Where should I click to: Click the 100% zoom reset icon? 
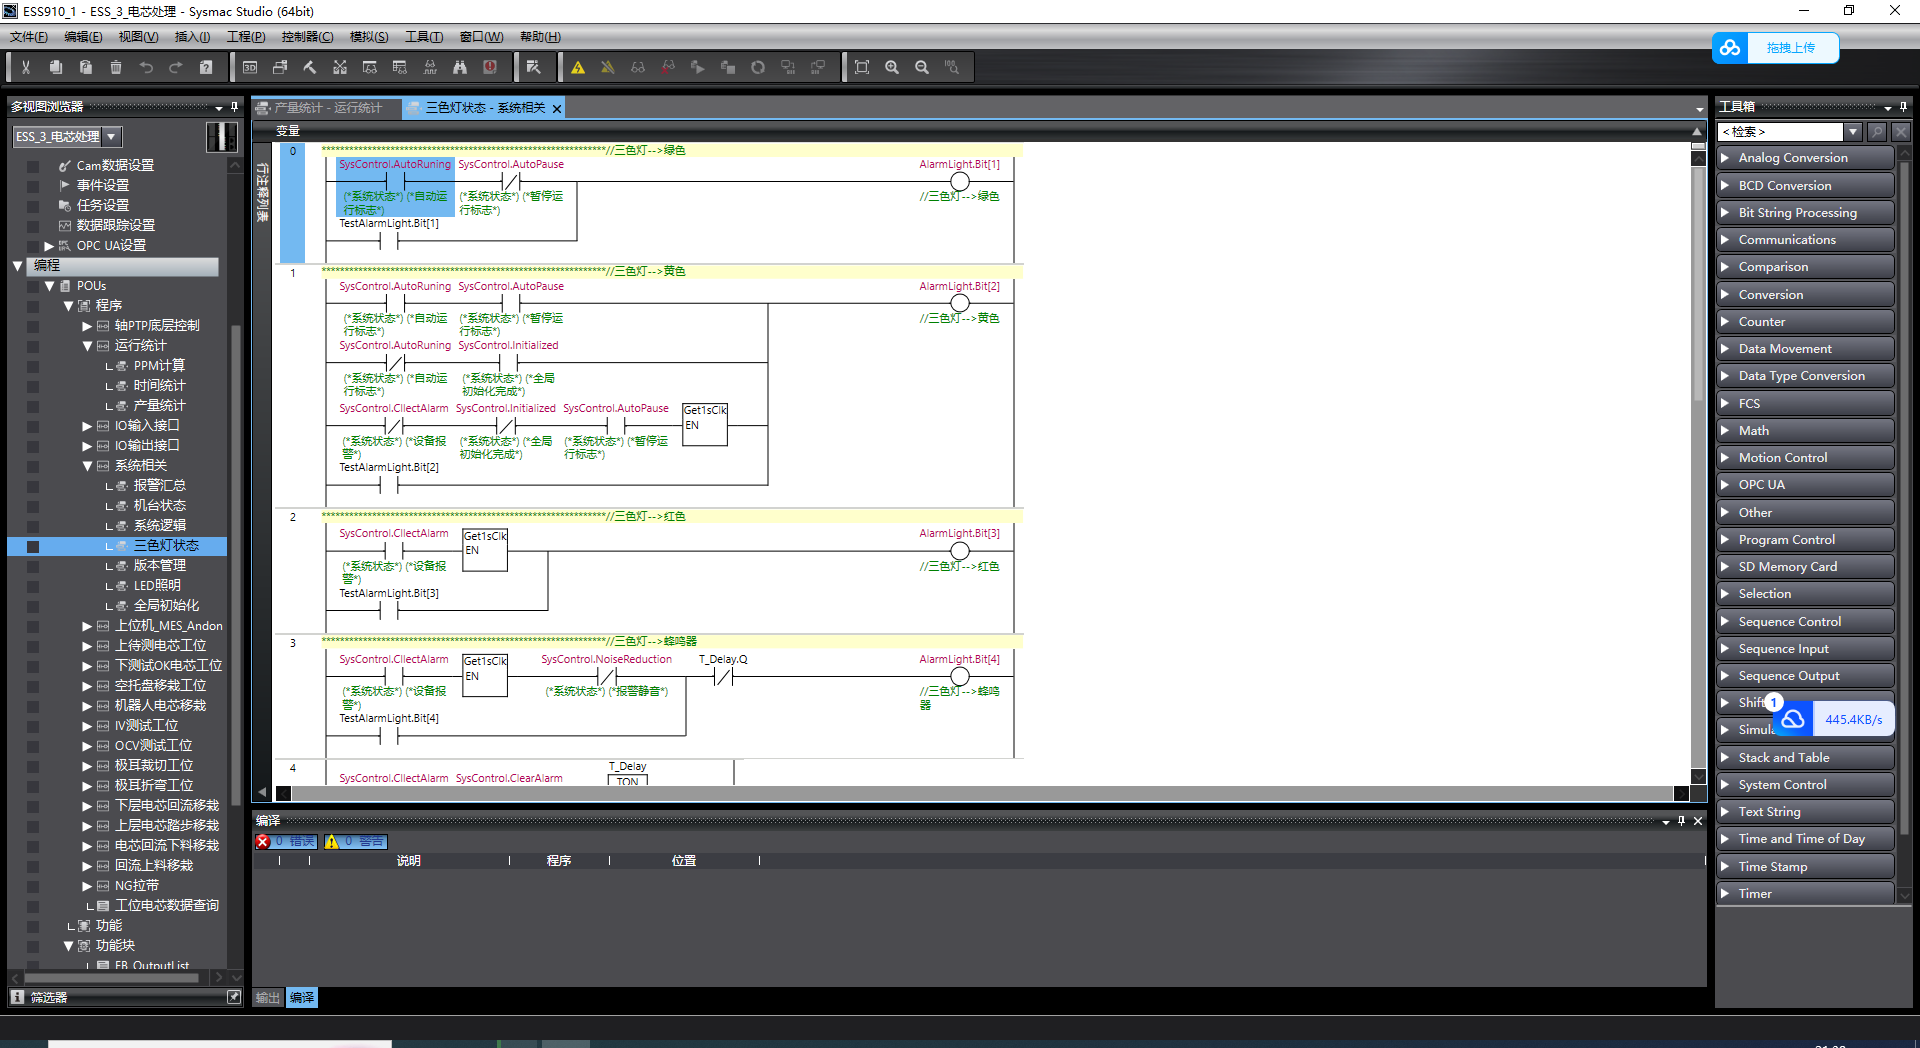(x=952, y=67)
